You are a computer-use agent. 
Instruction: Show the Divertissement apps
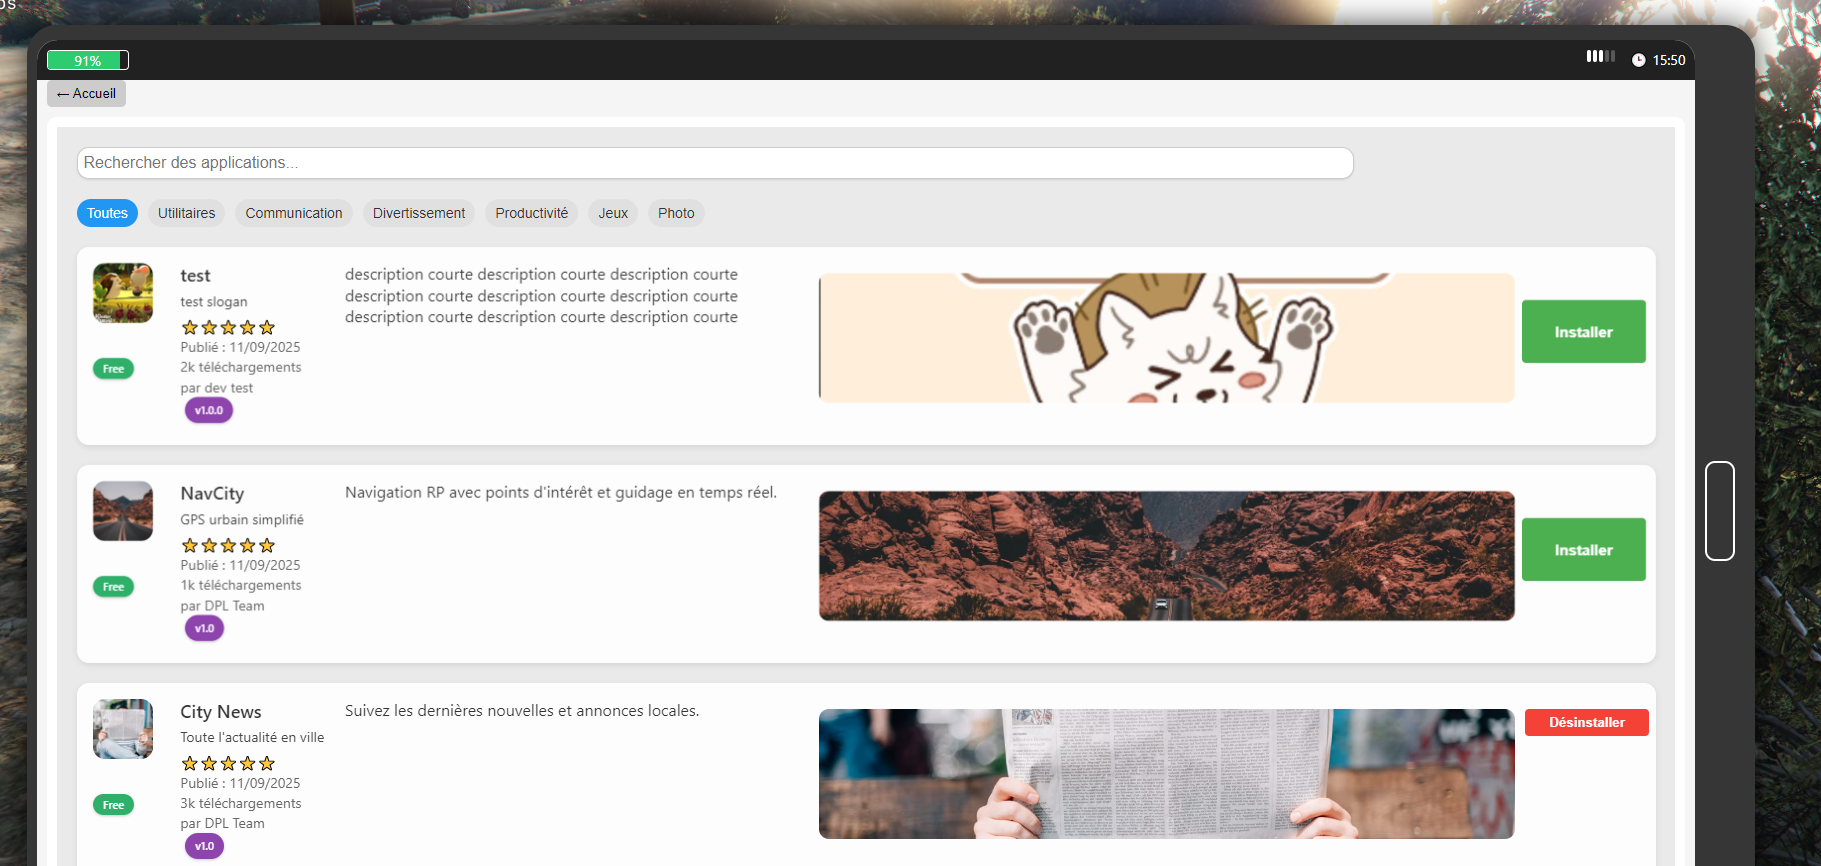[419, 213]
